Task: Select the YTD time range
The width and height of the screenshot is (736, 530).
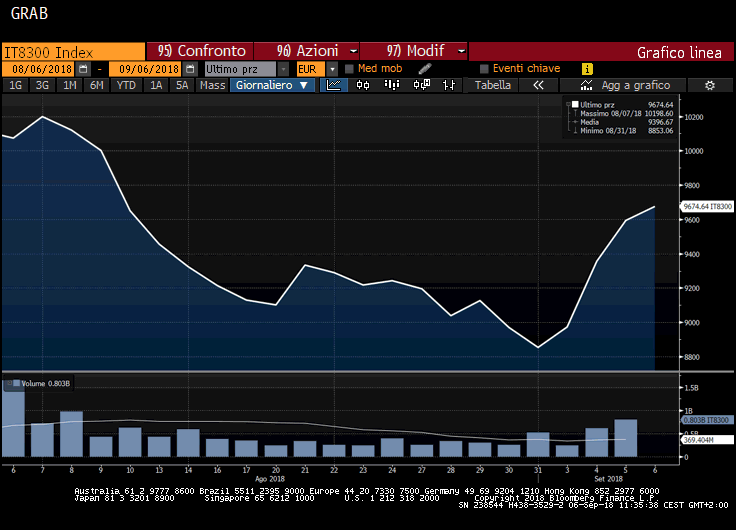Action: point(126,86)
